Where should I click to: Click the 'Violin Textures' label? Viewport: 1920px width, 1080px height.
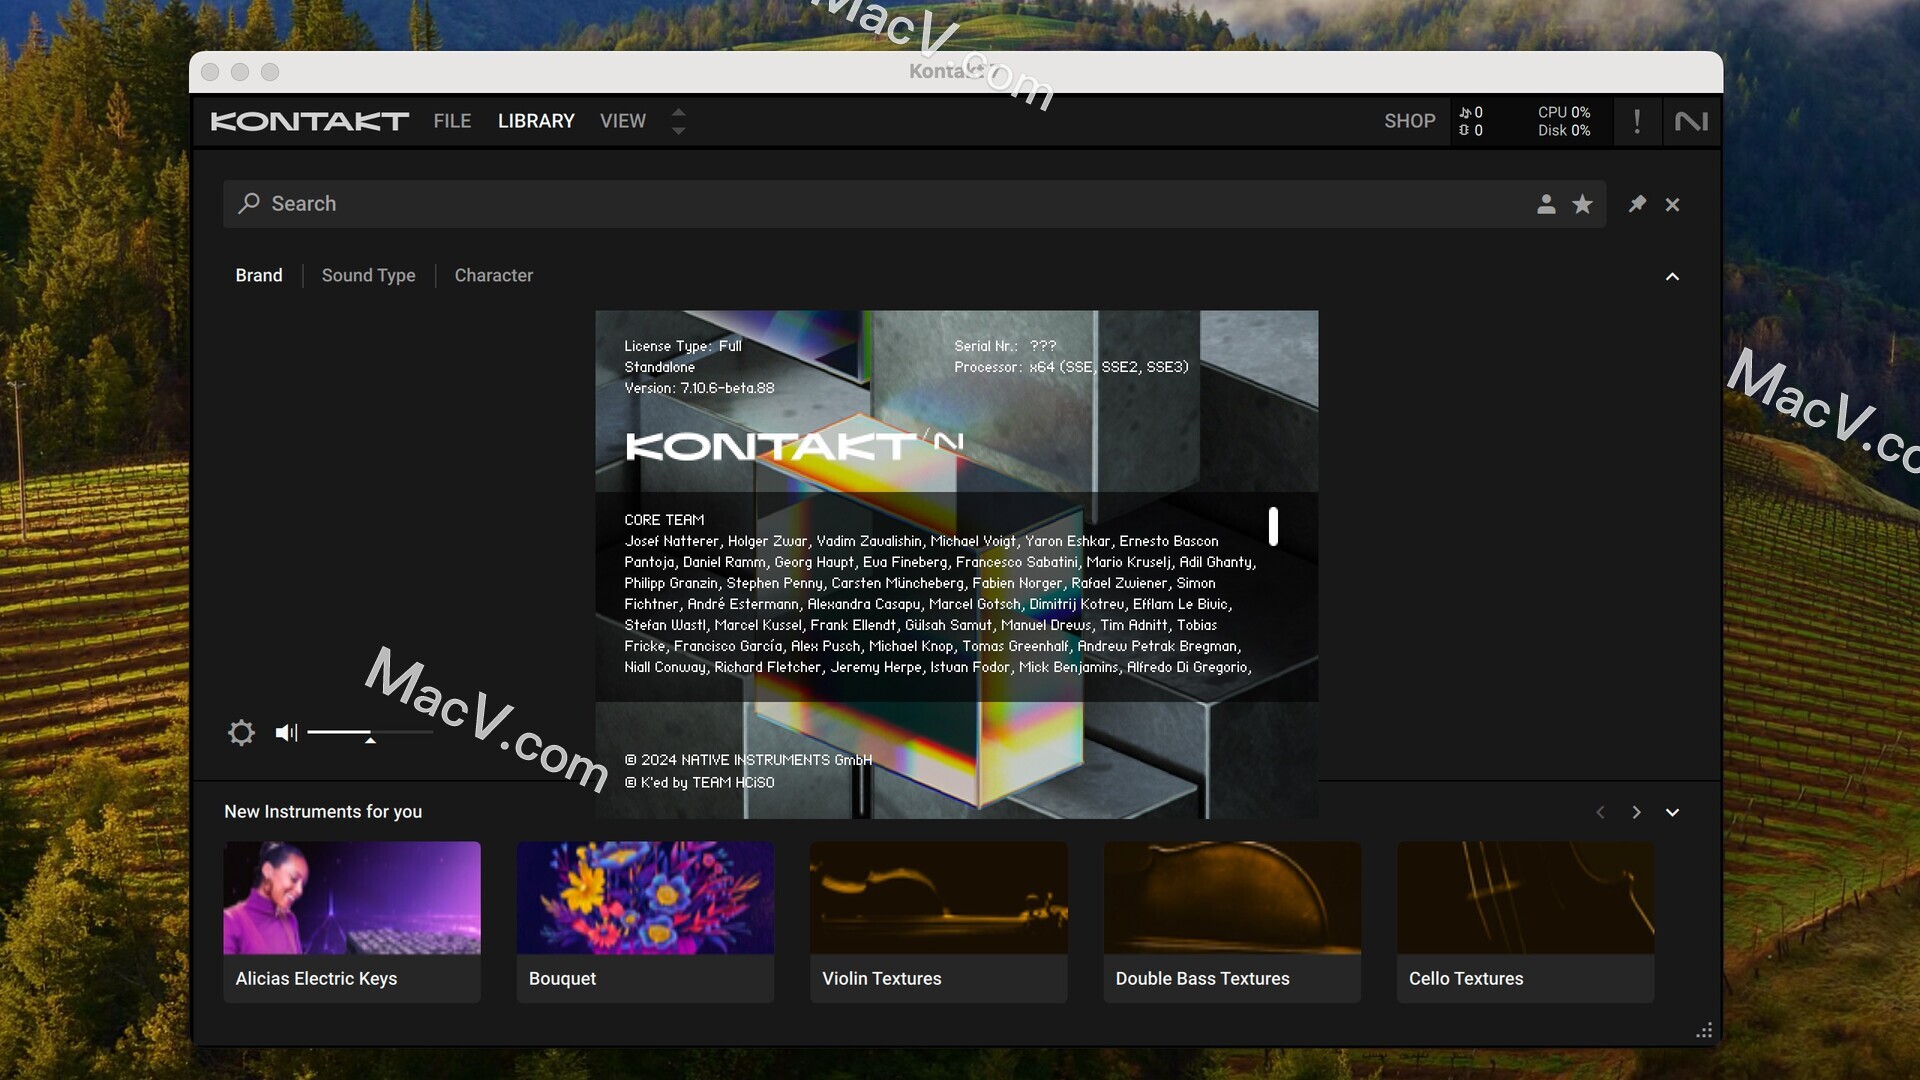click(881, 979)
